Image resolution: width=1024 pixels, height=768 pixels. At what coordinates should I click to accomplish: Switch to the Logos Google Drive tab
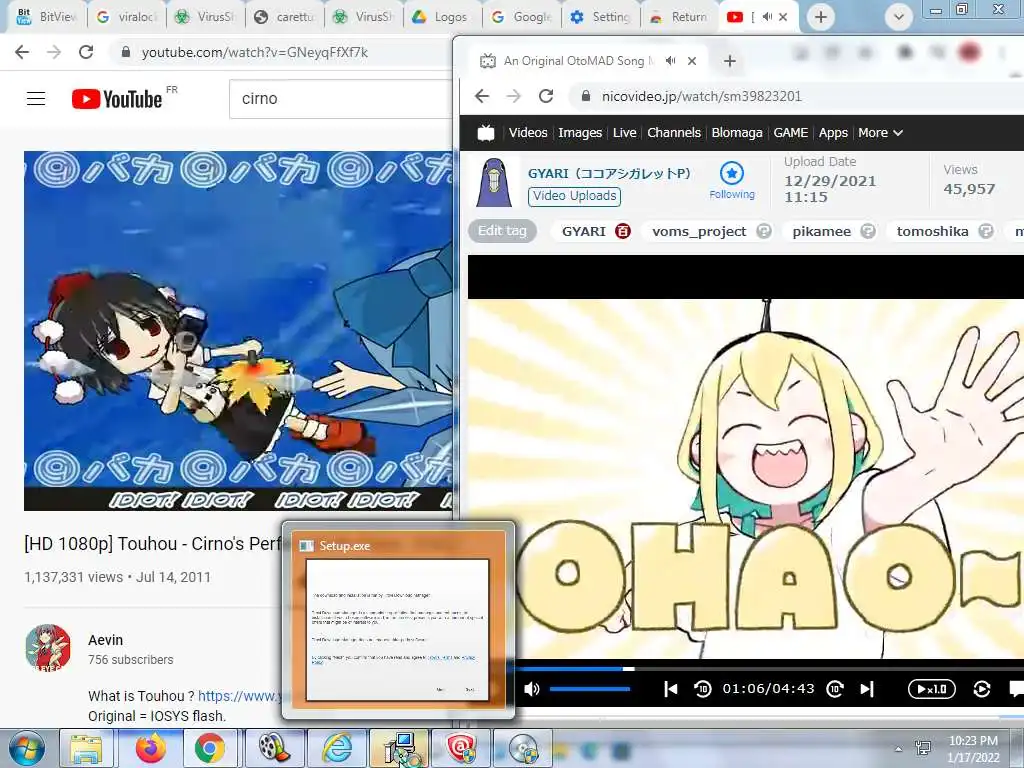coord(442,16)
